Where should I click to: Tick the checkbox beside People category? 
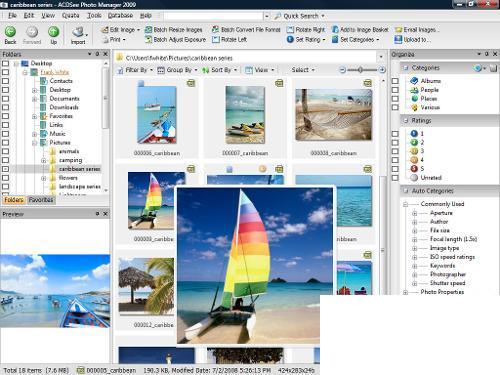click(395, 90)
